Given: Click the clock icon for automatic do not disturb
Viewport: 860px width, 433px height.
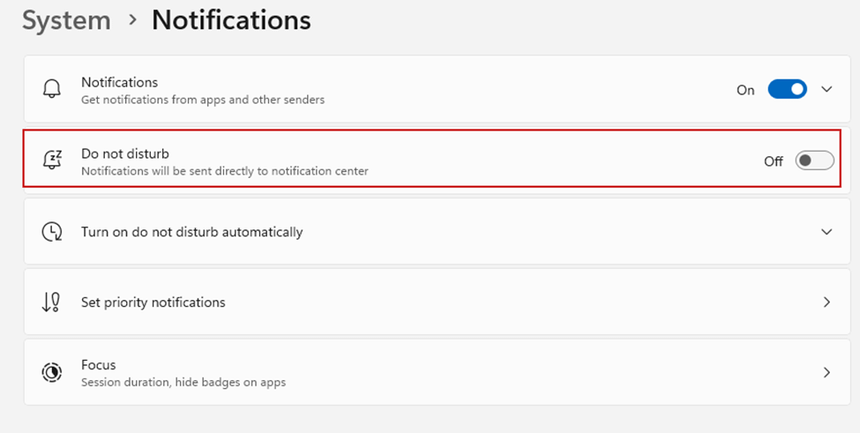Looking at the screenshot, I should [x=52, y=232].
